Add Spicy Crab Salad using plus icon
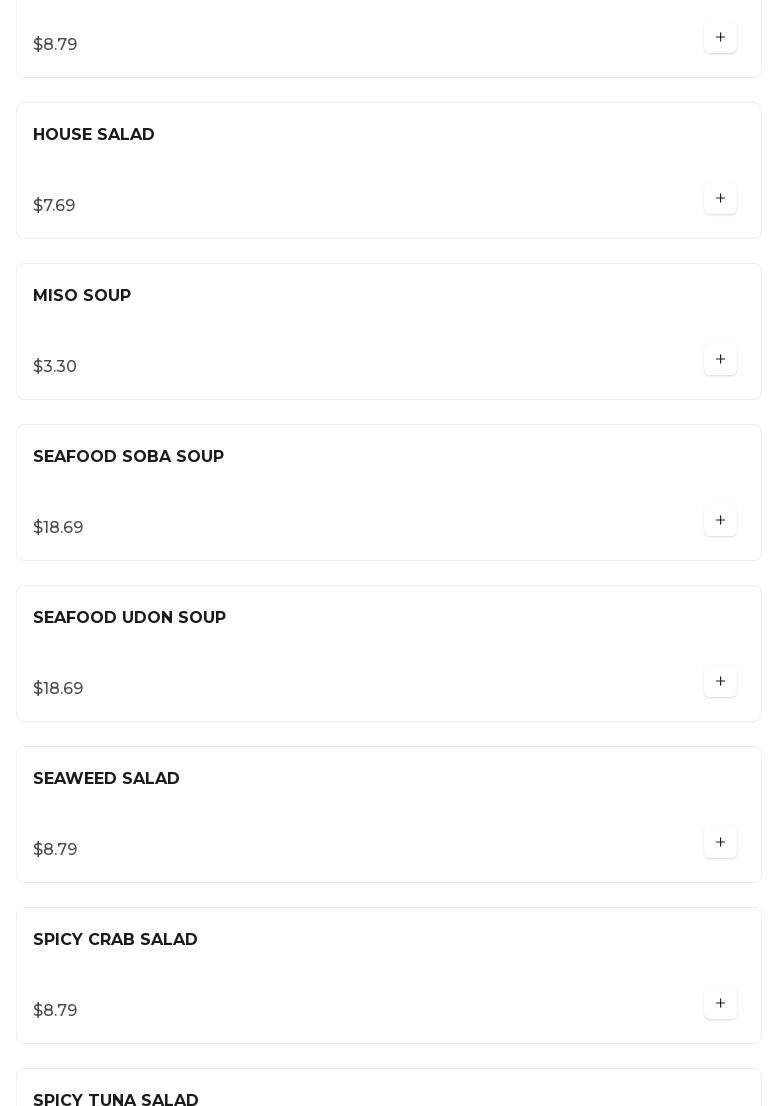 (x=720, y=1003)
